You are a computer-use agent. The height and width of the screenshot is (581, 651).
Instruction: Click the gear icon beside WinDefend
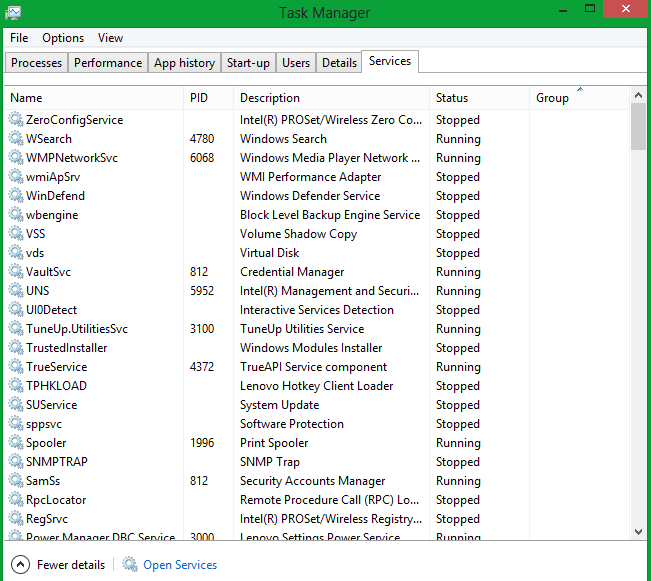pos(16,195)
